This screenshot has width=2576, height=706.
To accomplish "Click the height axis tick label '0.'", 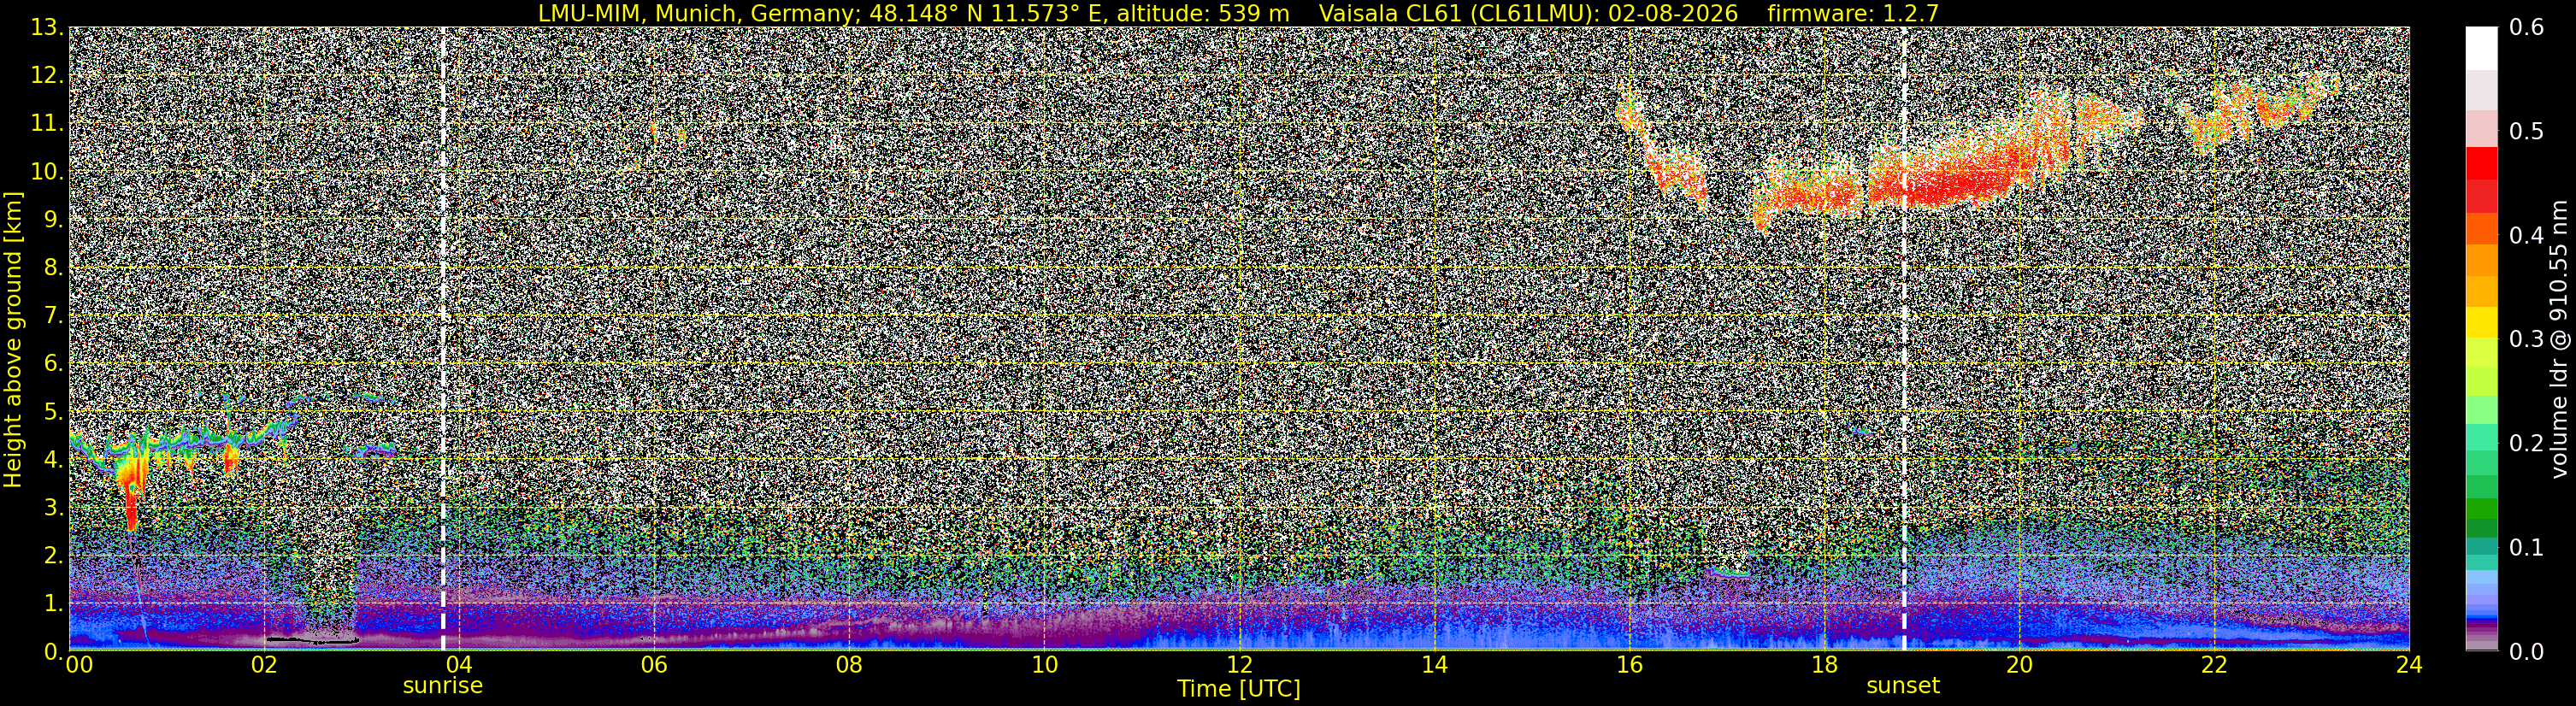I will pyautogui.click(x=52, y=651).
